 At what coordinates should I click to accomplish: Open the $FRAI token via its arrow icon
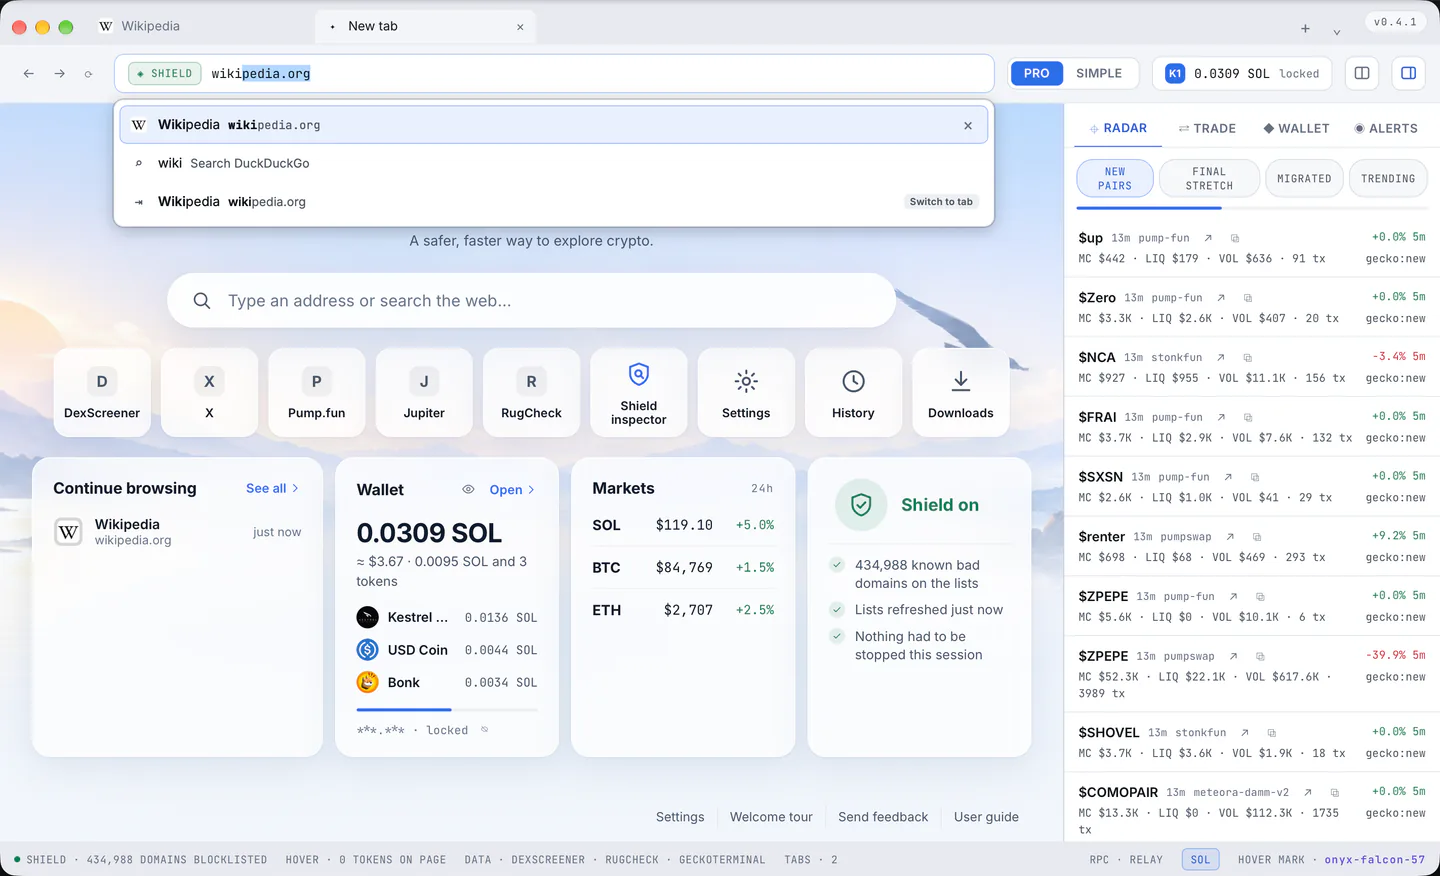point(1221,417)
